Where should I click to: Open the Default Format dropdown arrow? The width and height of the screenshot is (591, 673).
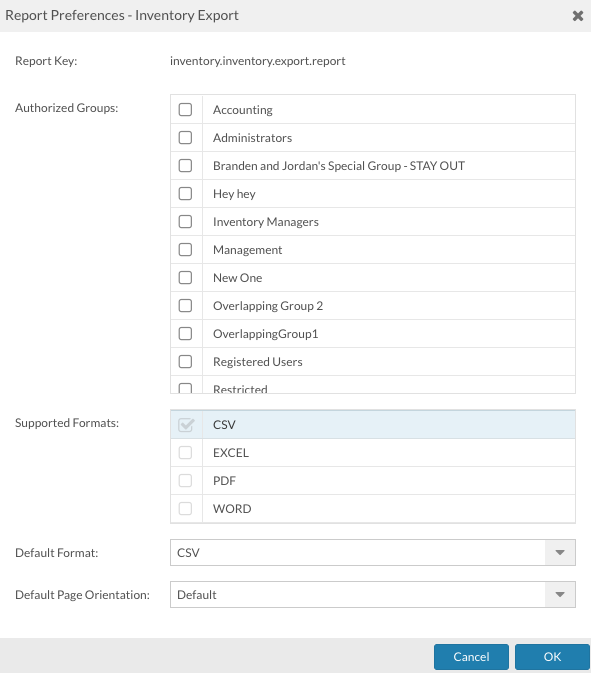pos(560,552)
